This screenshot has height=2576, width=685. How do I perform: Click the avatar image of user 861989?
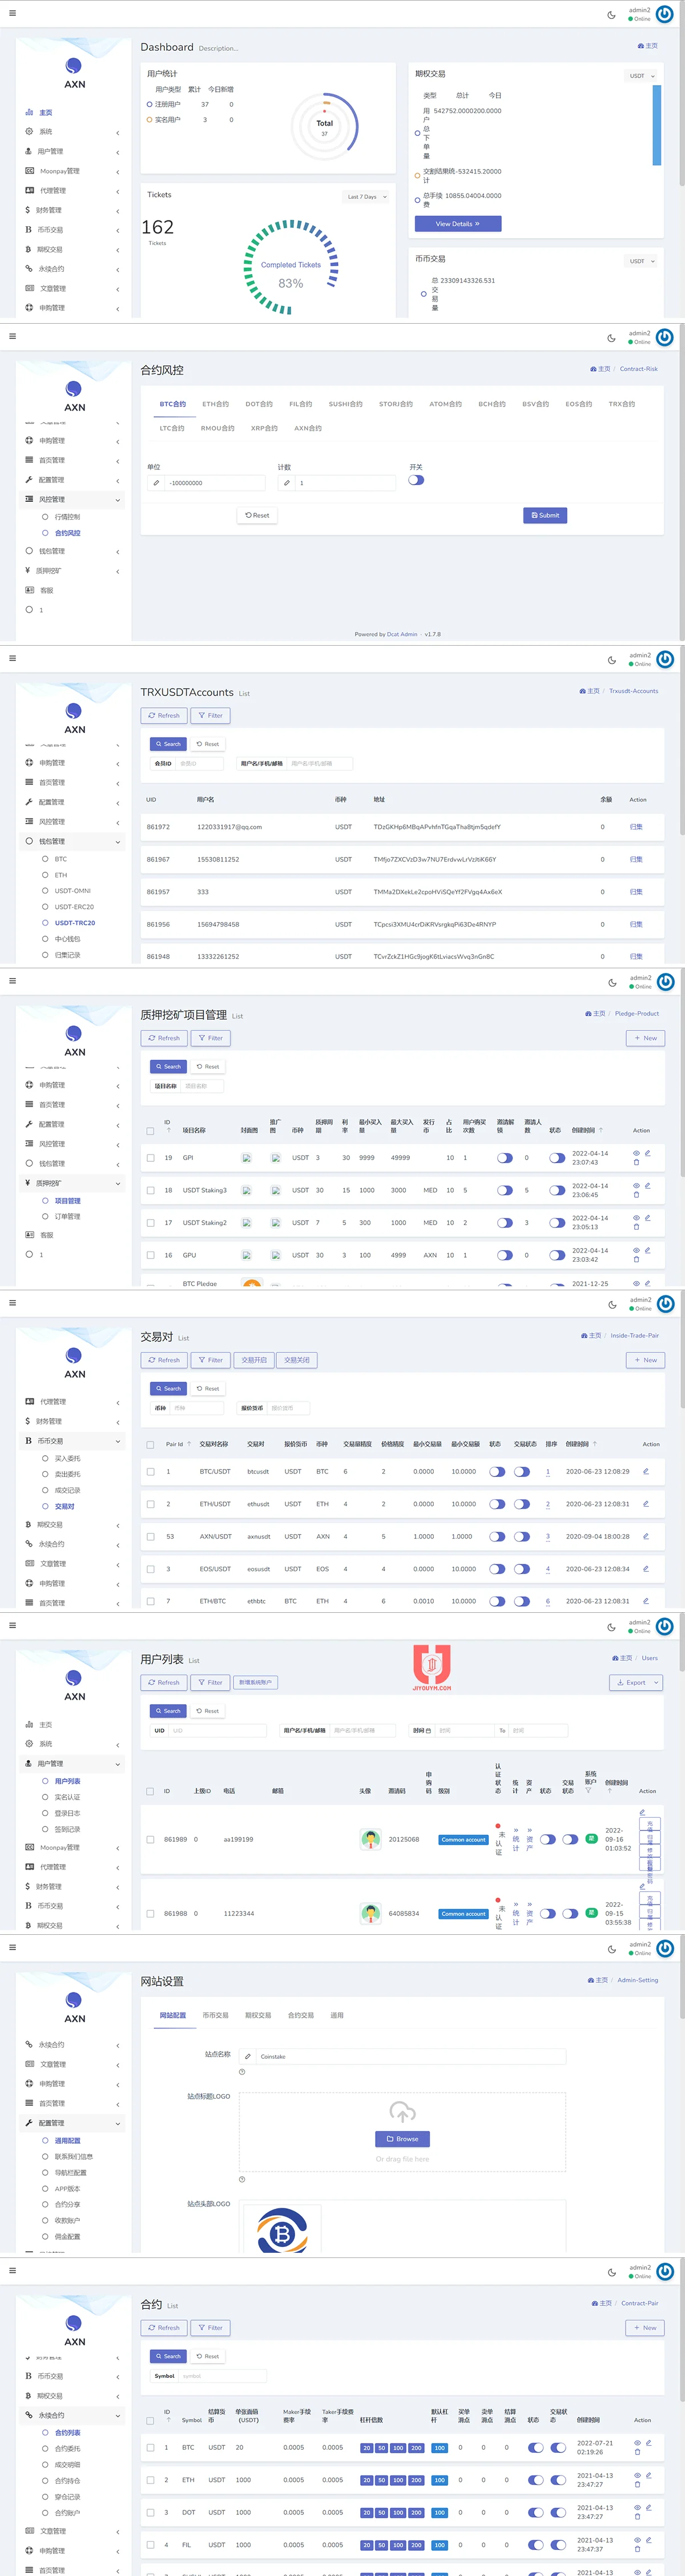(x=370, y=1839)
